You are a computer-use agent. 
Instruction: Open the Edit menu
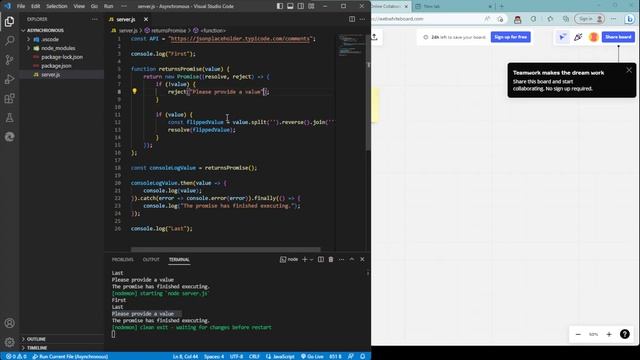[36, 6]
